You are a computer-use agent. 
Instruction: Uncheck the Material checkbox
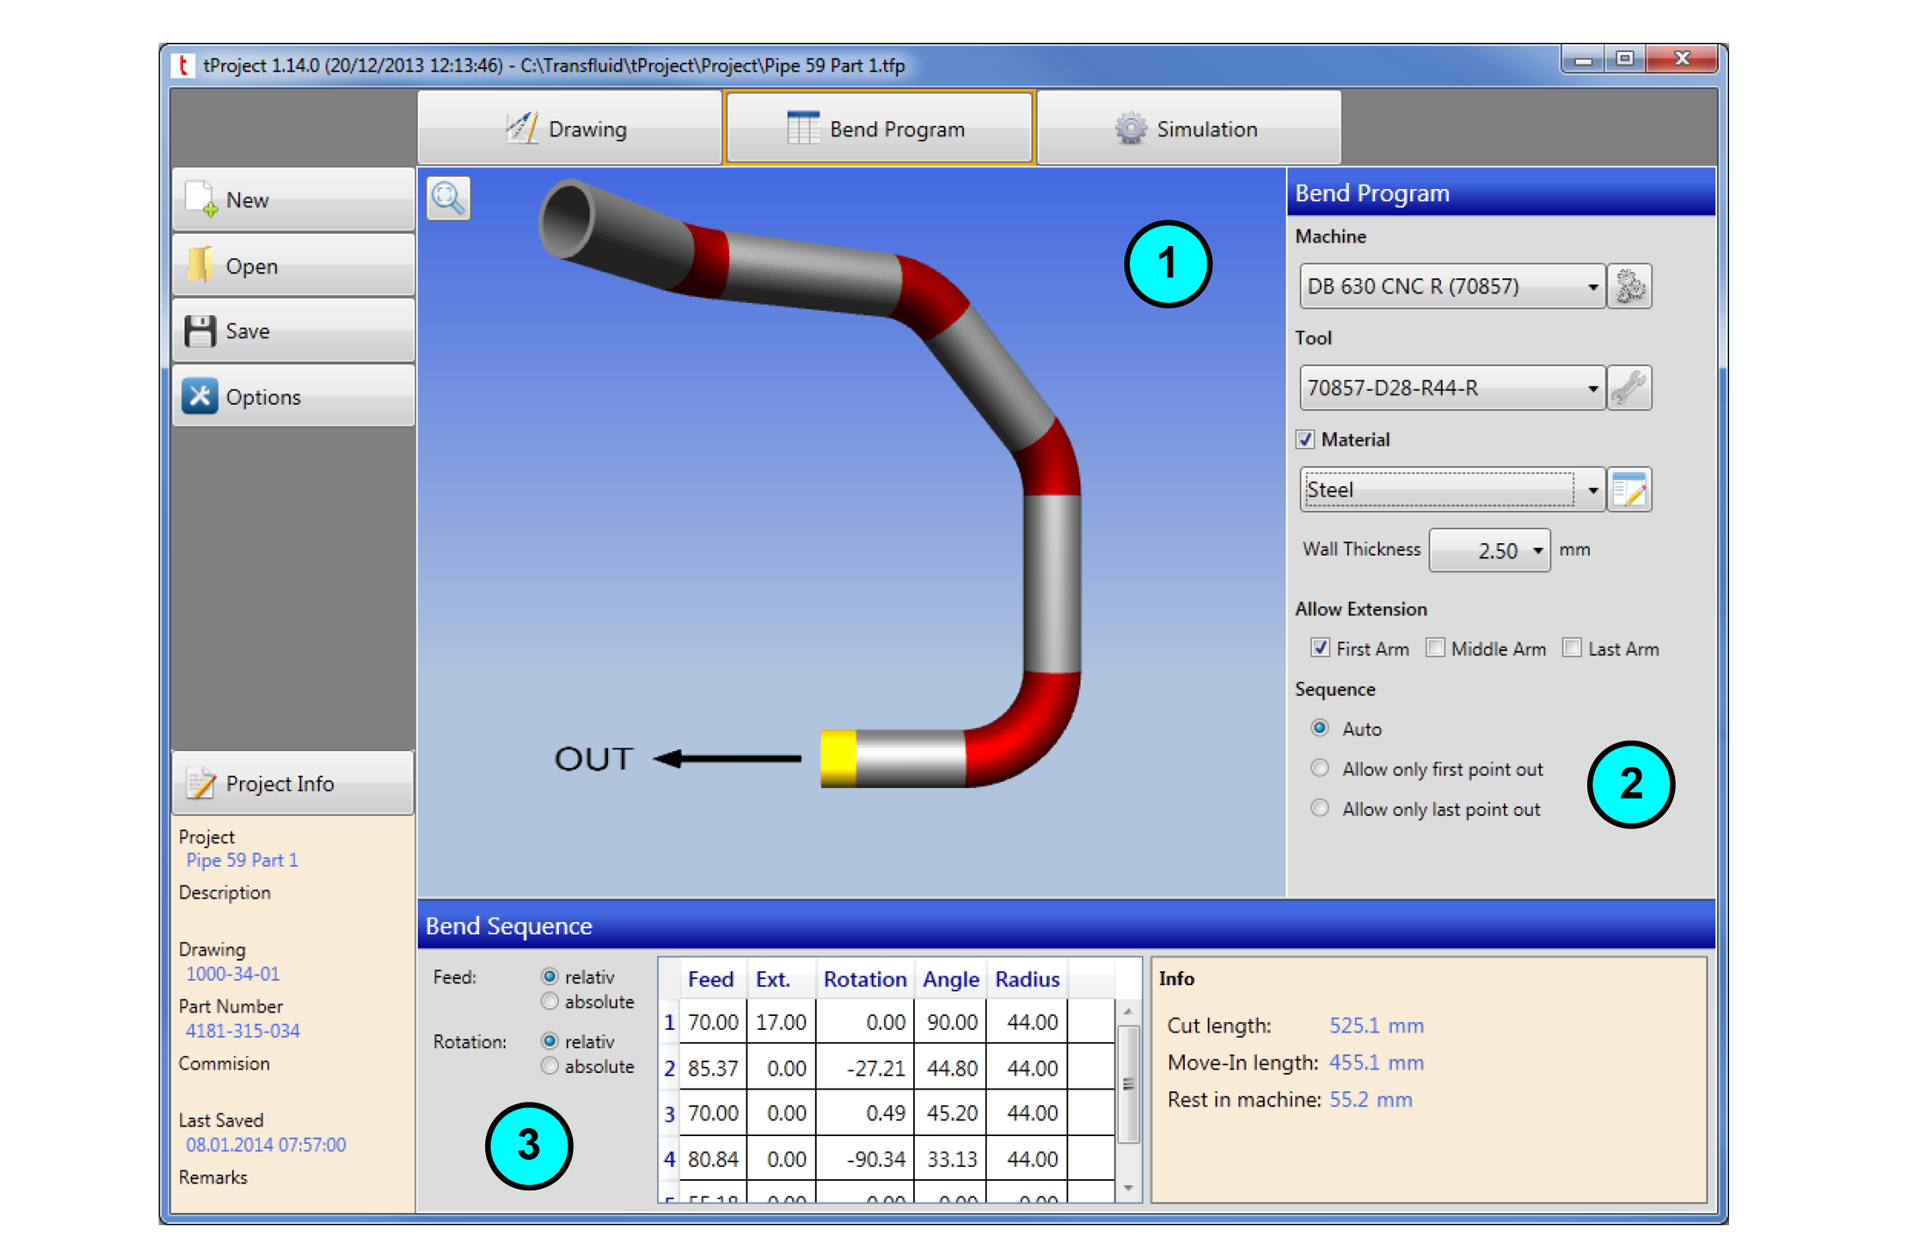(1307, 439)
